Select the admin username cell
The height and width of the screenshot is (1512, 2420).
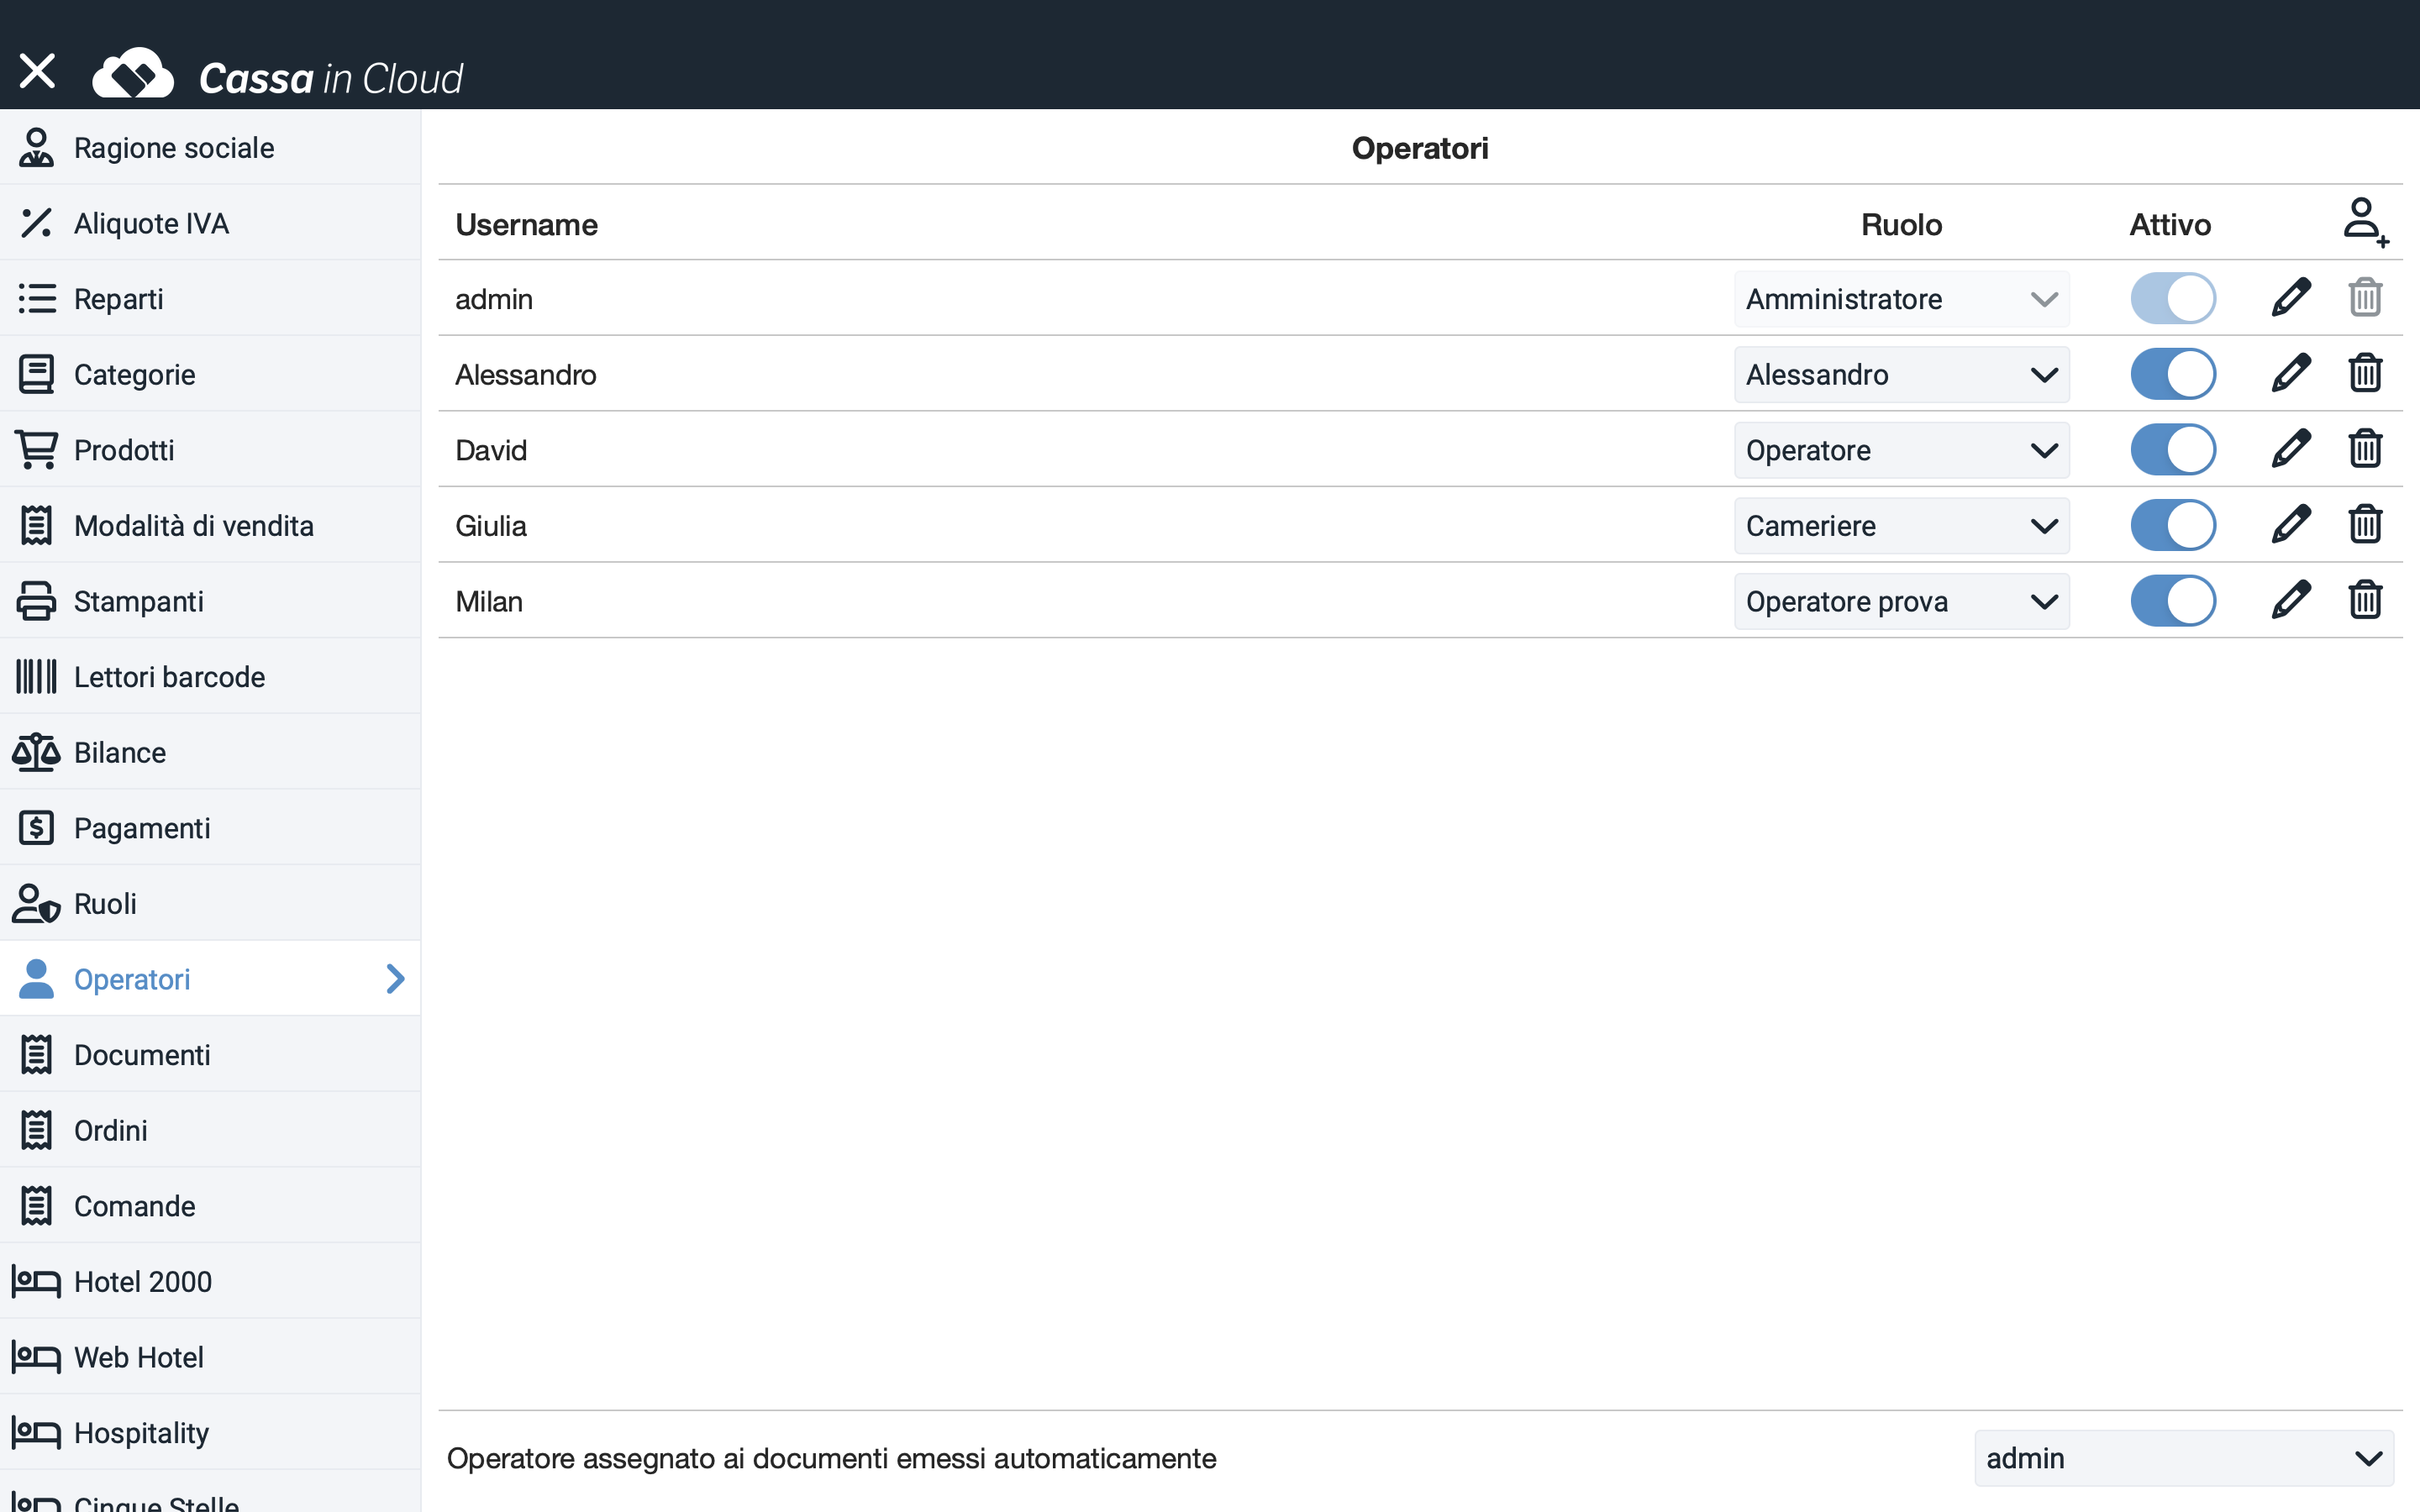[x=494, y=299]
